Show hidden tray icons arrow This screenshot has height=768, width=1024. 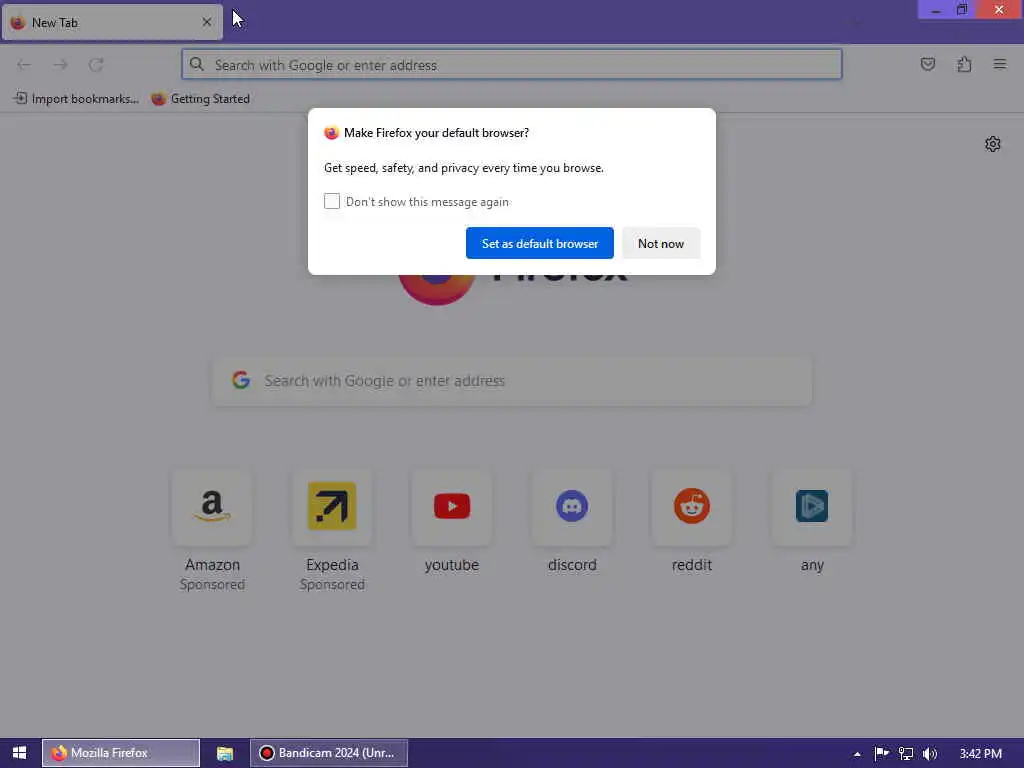[857, 754]
